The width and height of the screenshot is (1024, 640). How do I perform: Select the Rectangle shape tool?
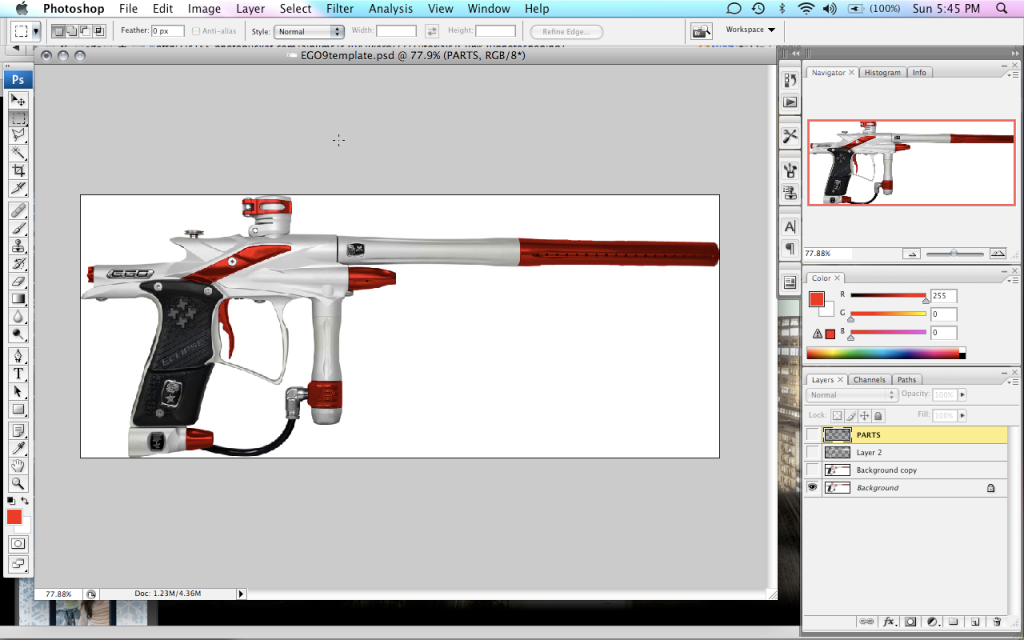18,409
